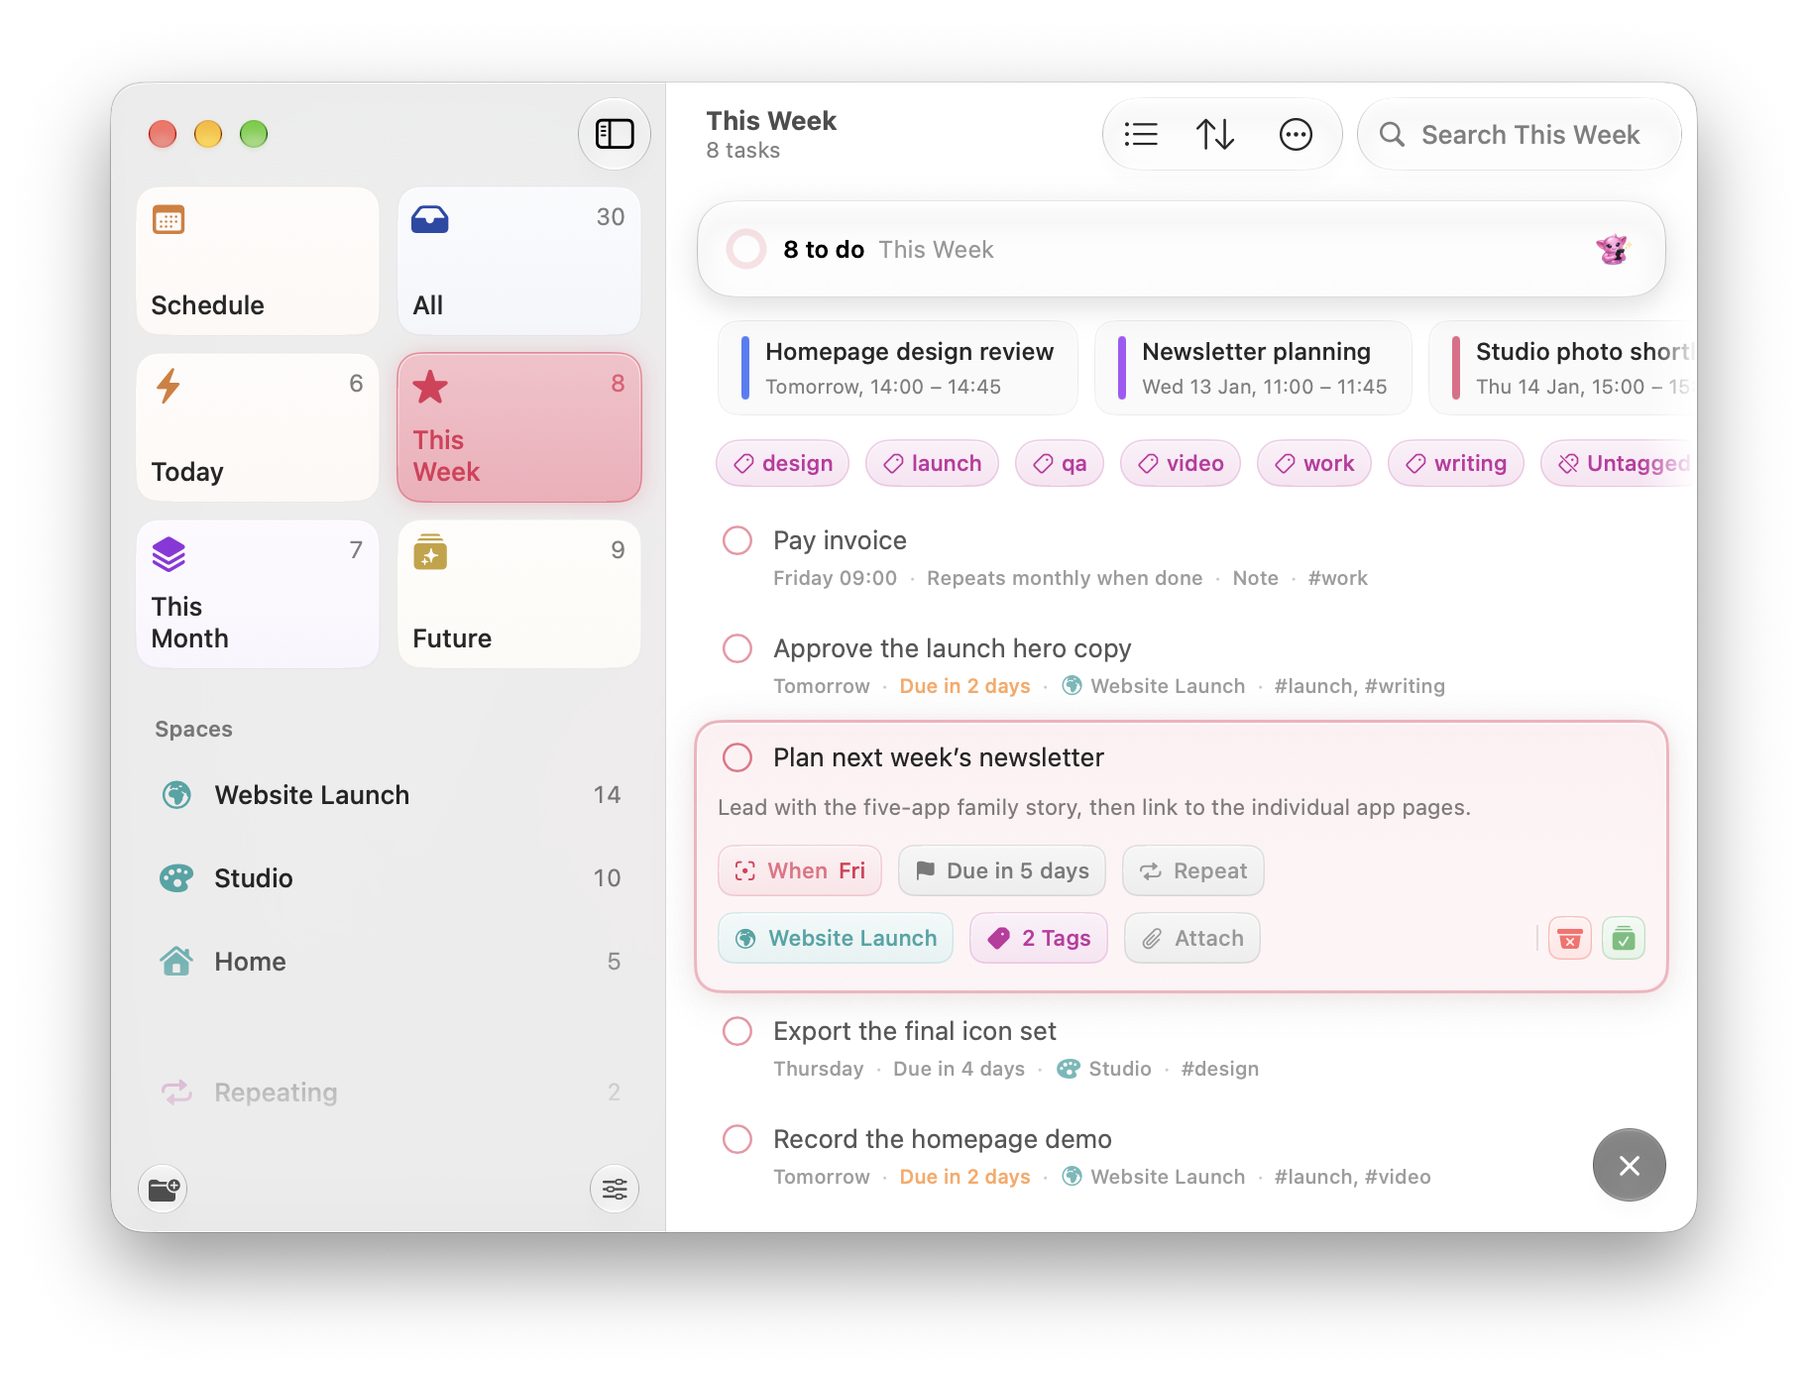Click the pink mascot character icon
Screen dimensions: 1808x1400
[x=1611, y=249]
